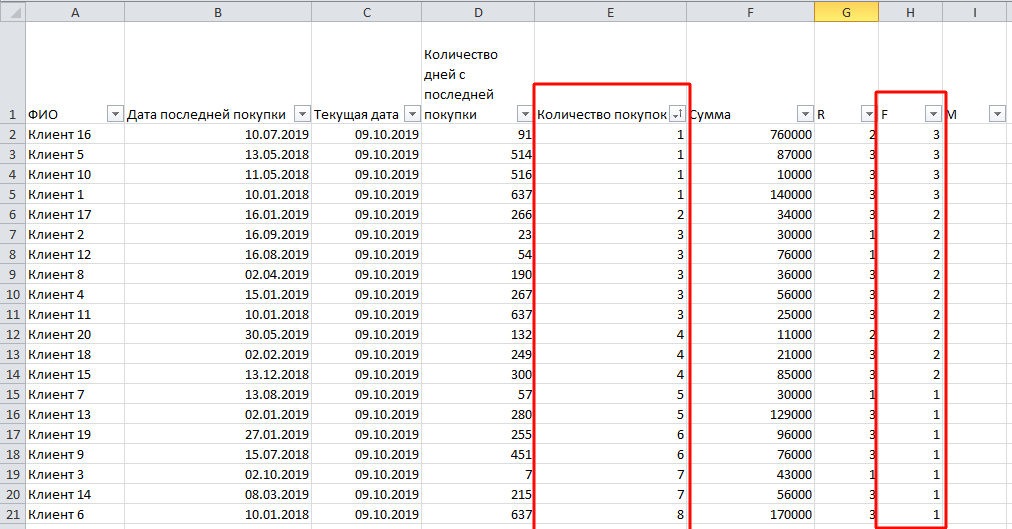
Task: Open the filter dropdown in cell H1
Action: click(933, 114)
